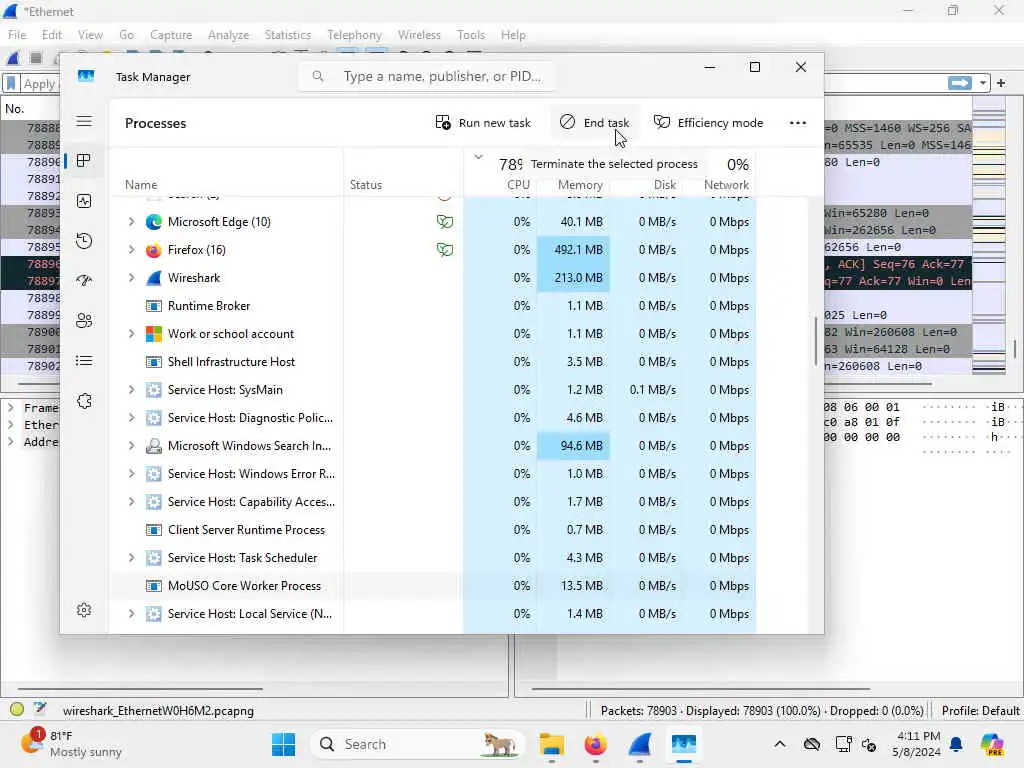Viewport: 1024px width, 768px height.
Task: Select the Processes page icon in sidebar
Action: tap(84, 161)
